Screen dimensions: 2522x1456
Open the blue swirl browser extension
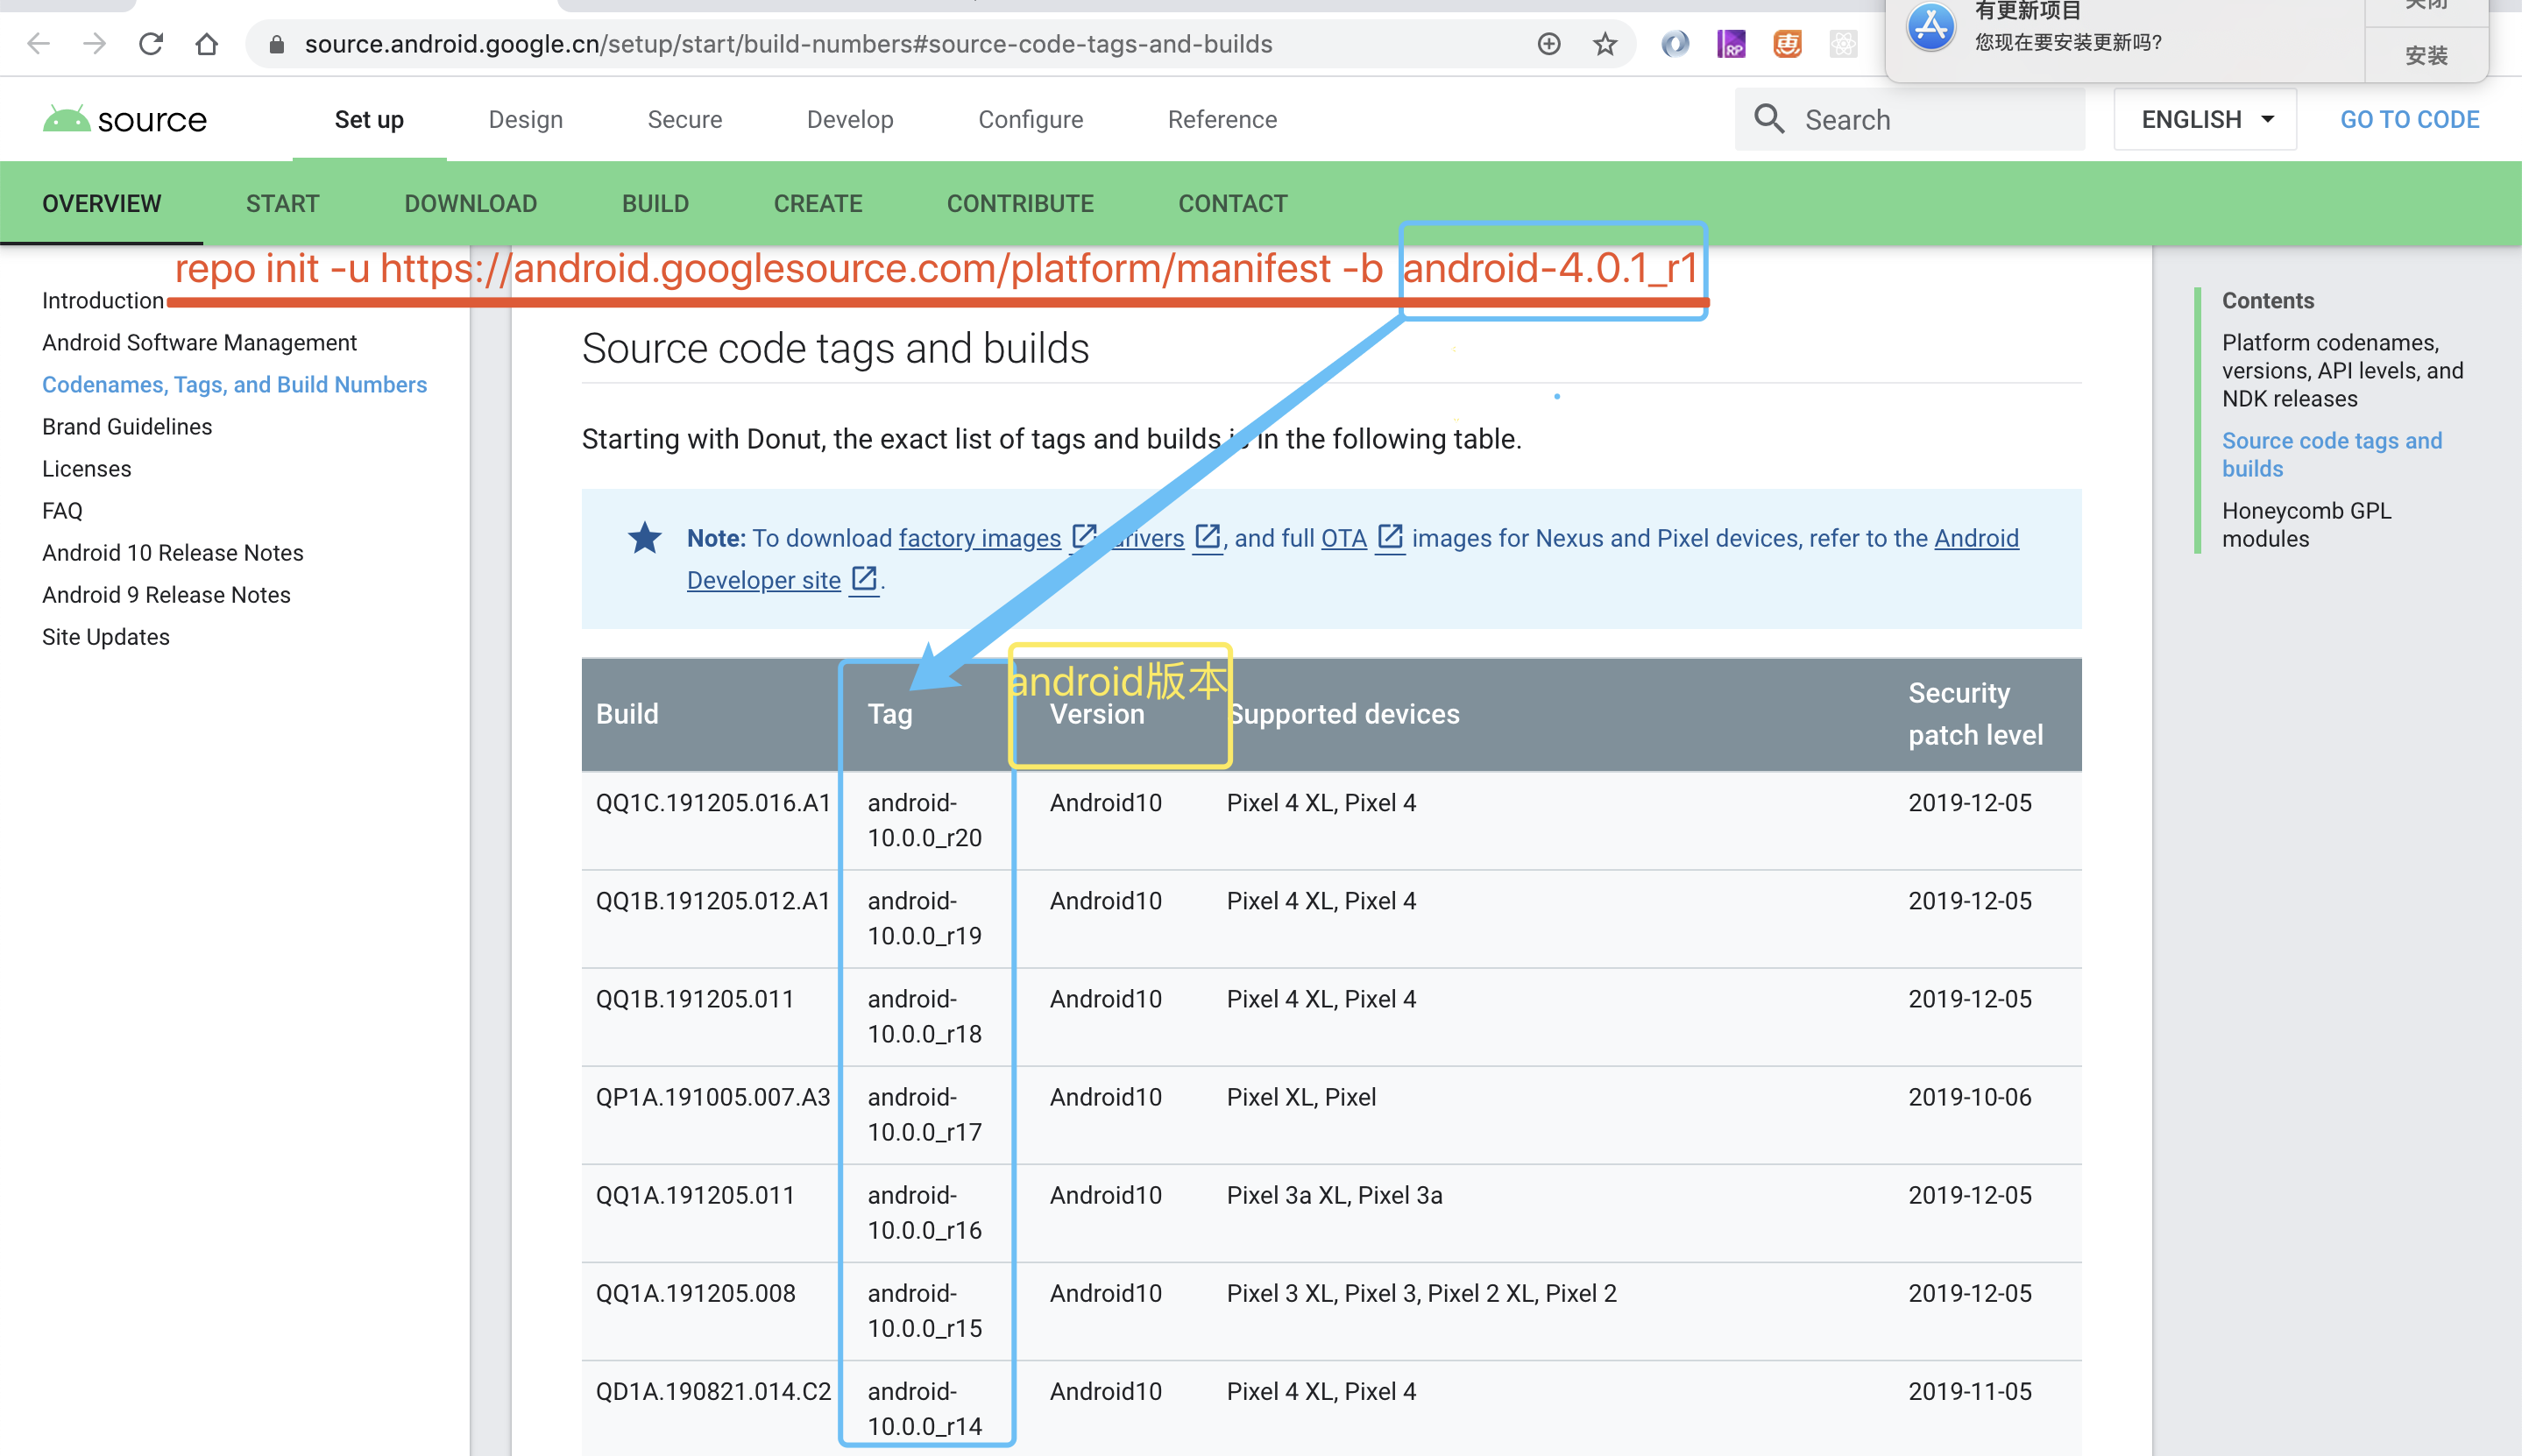point(1675,44)
